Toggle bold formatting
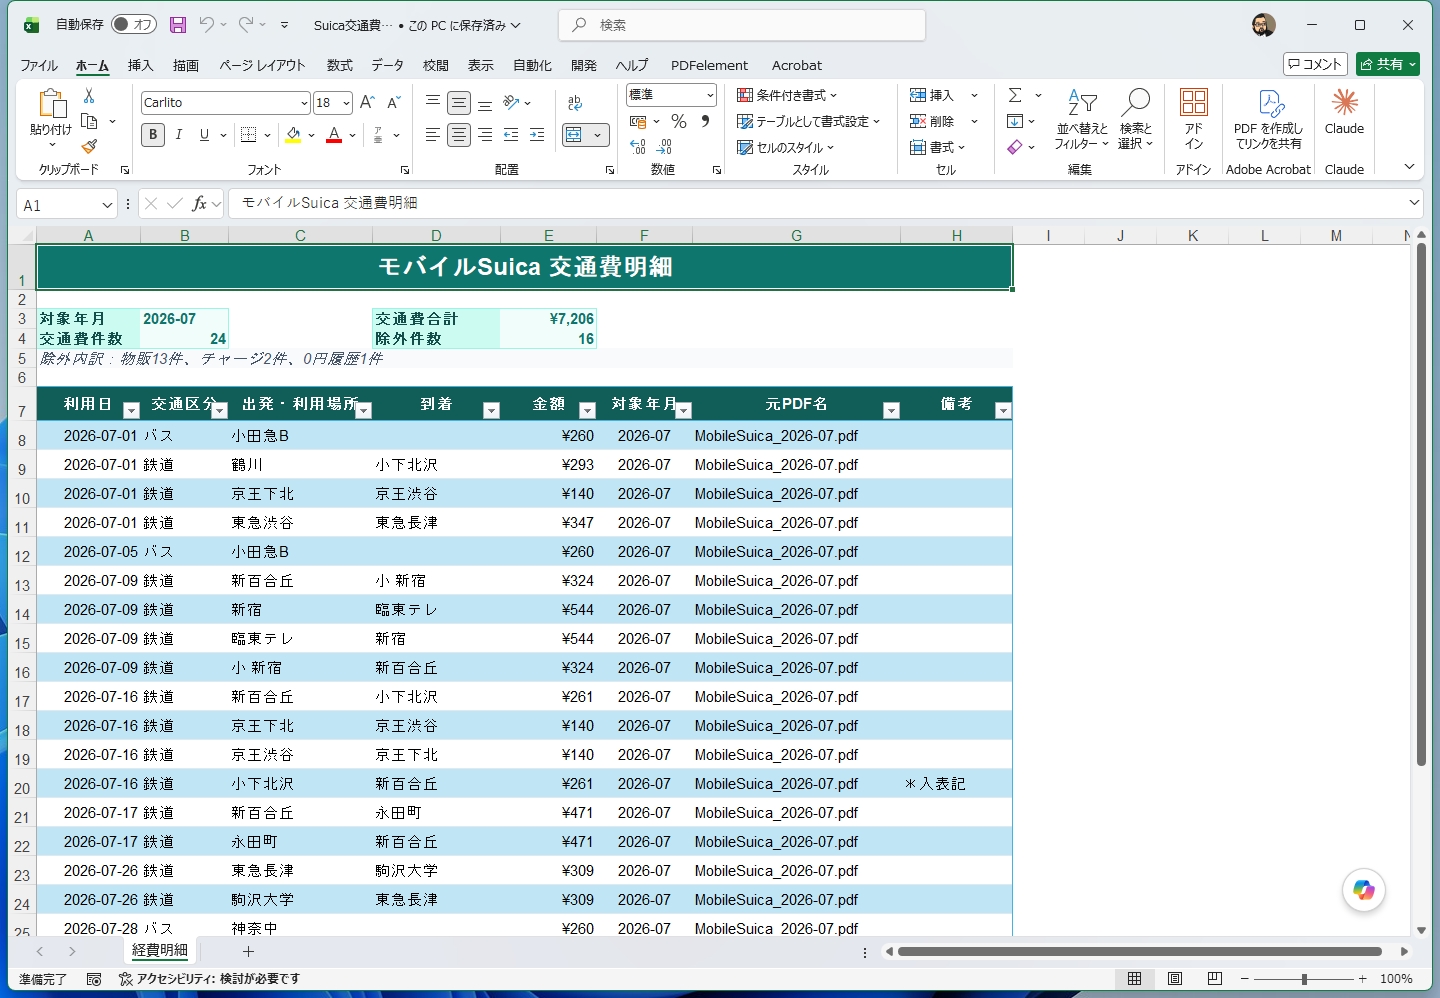Screen dimensions: 1440x998 tap(153, 135)
